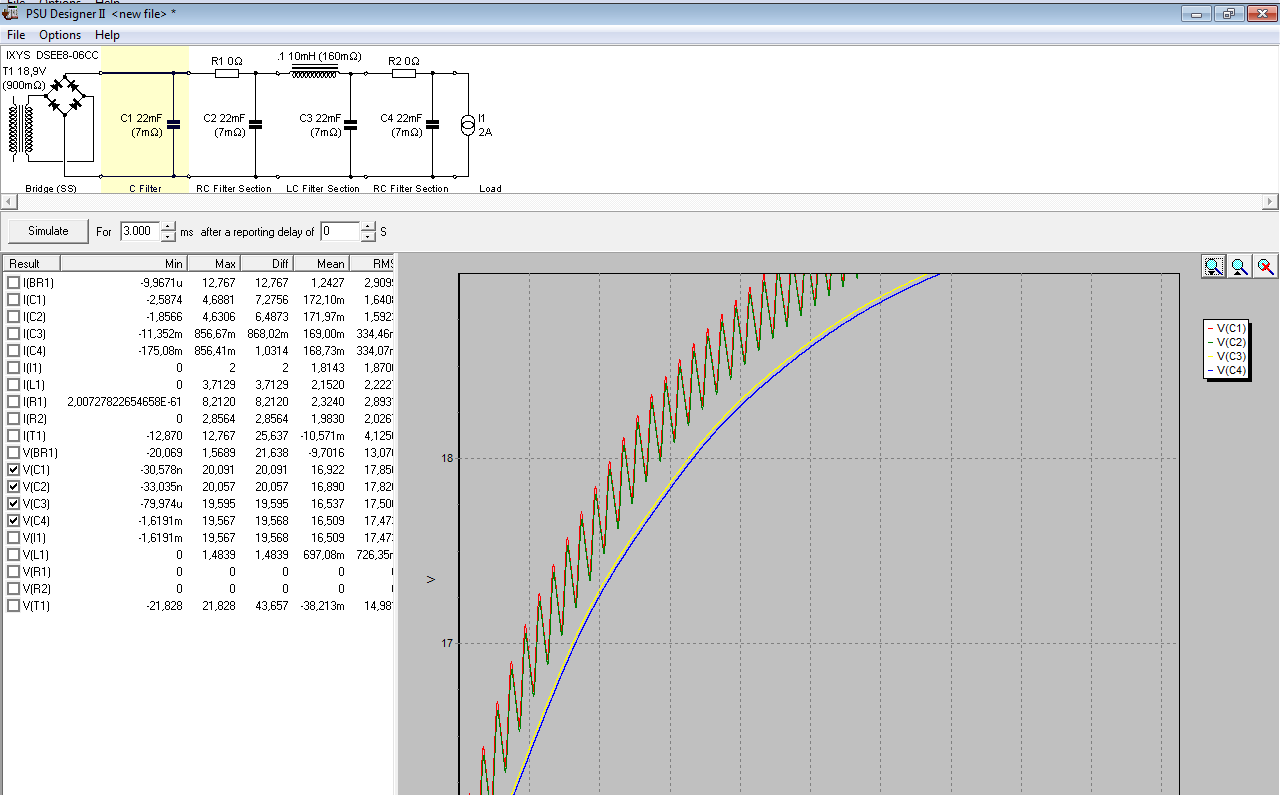Click the V(R1) row name

38,572
